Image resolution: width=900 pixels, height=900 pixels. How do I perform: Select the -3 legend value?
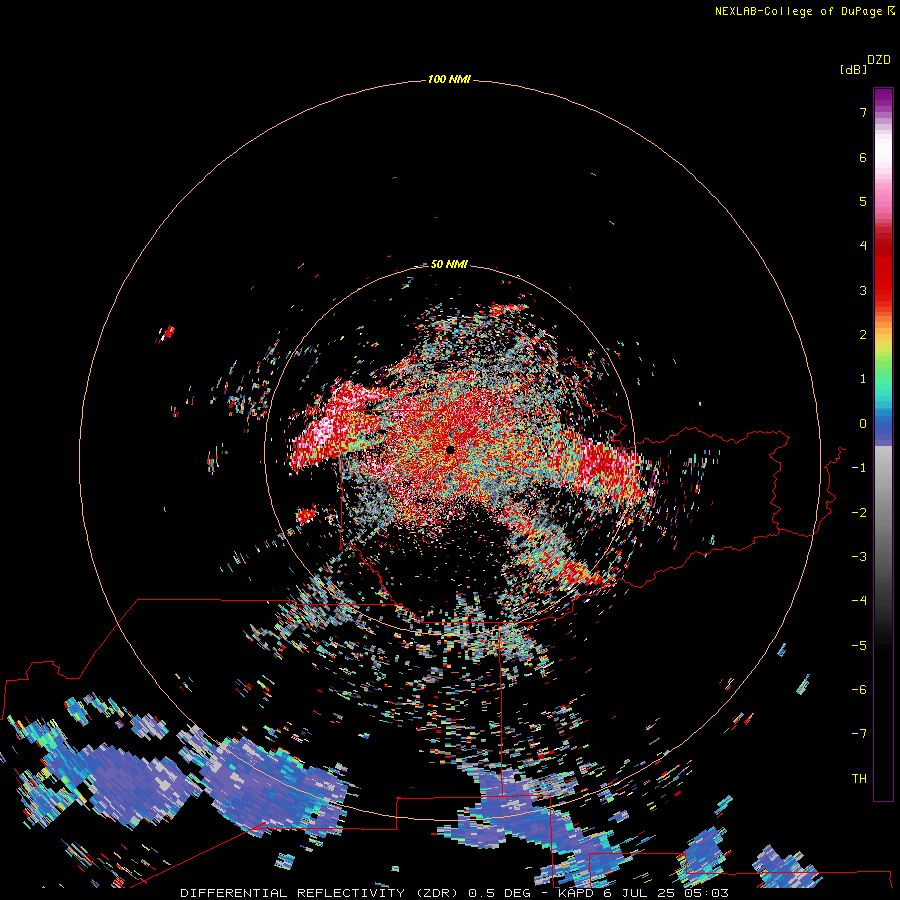click(859, 556)
